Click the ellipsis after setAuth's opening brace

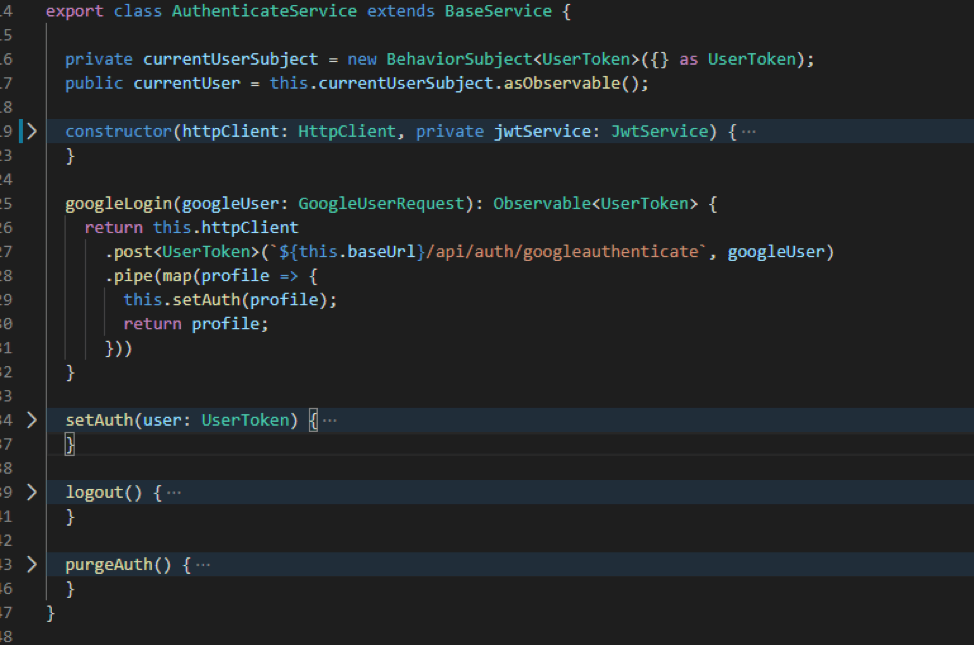[x=330, y=421]
